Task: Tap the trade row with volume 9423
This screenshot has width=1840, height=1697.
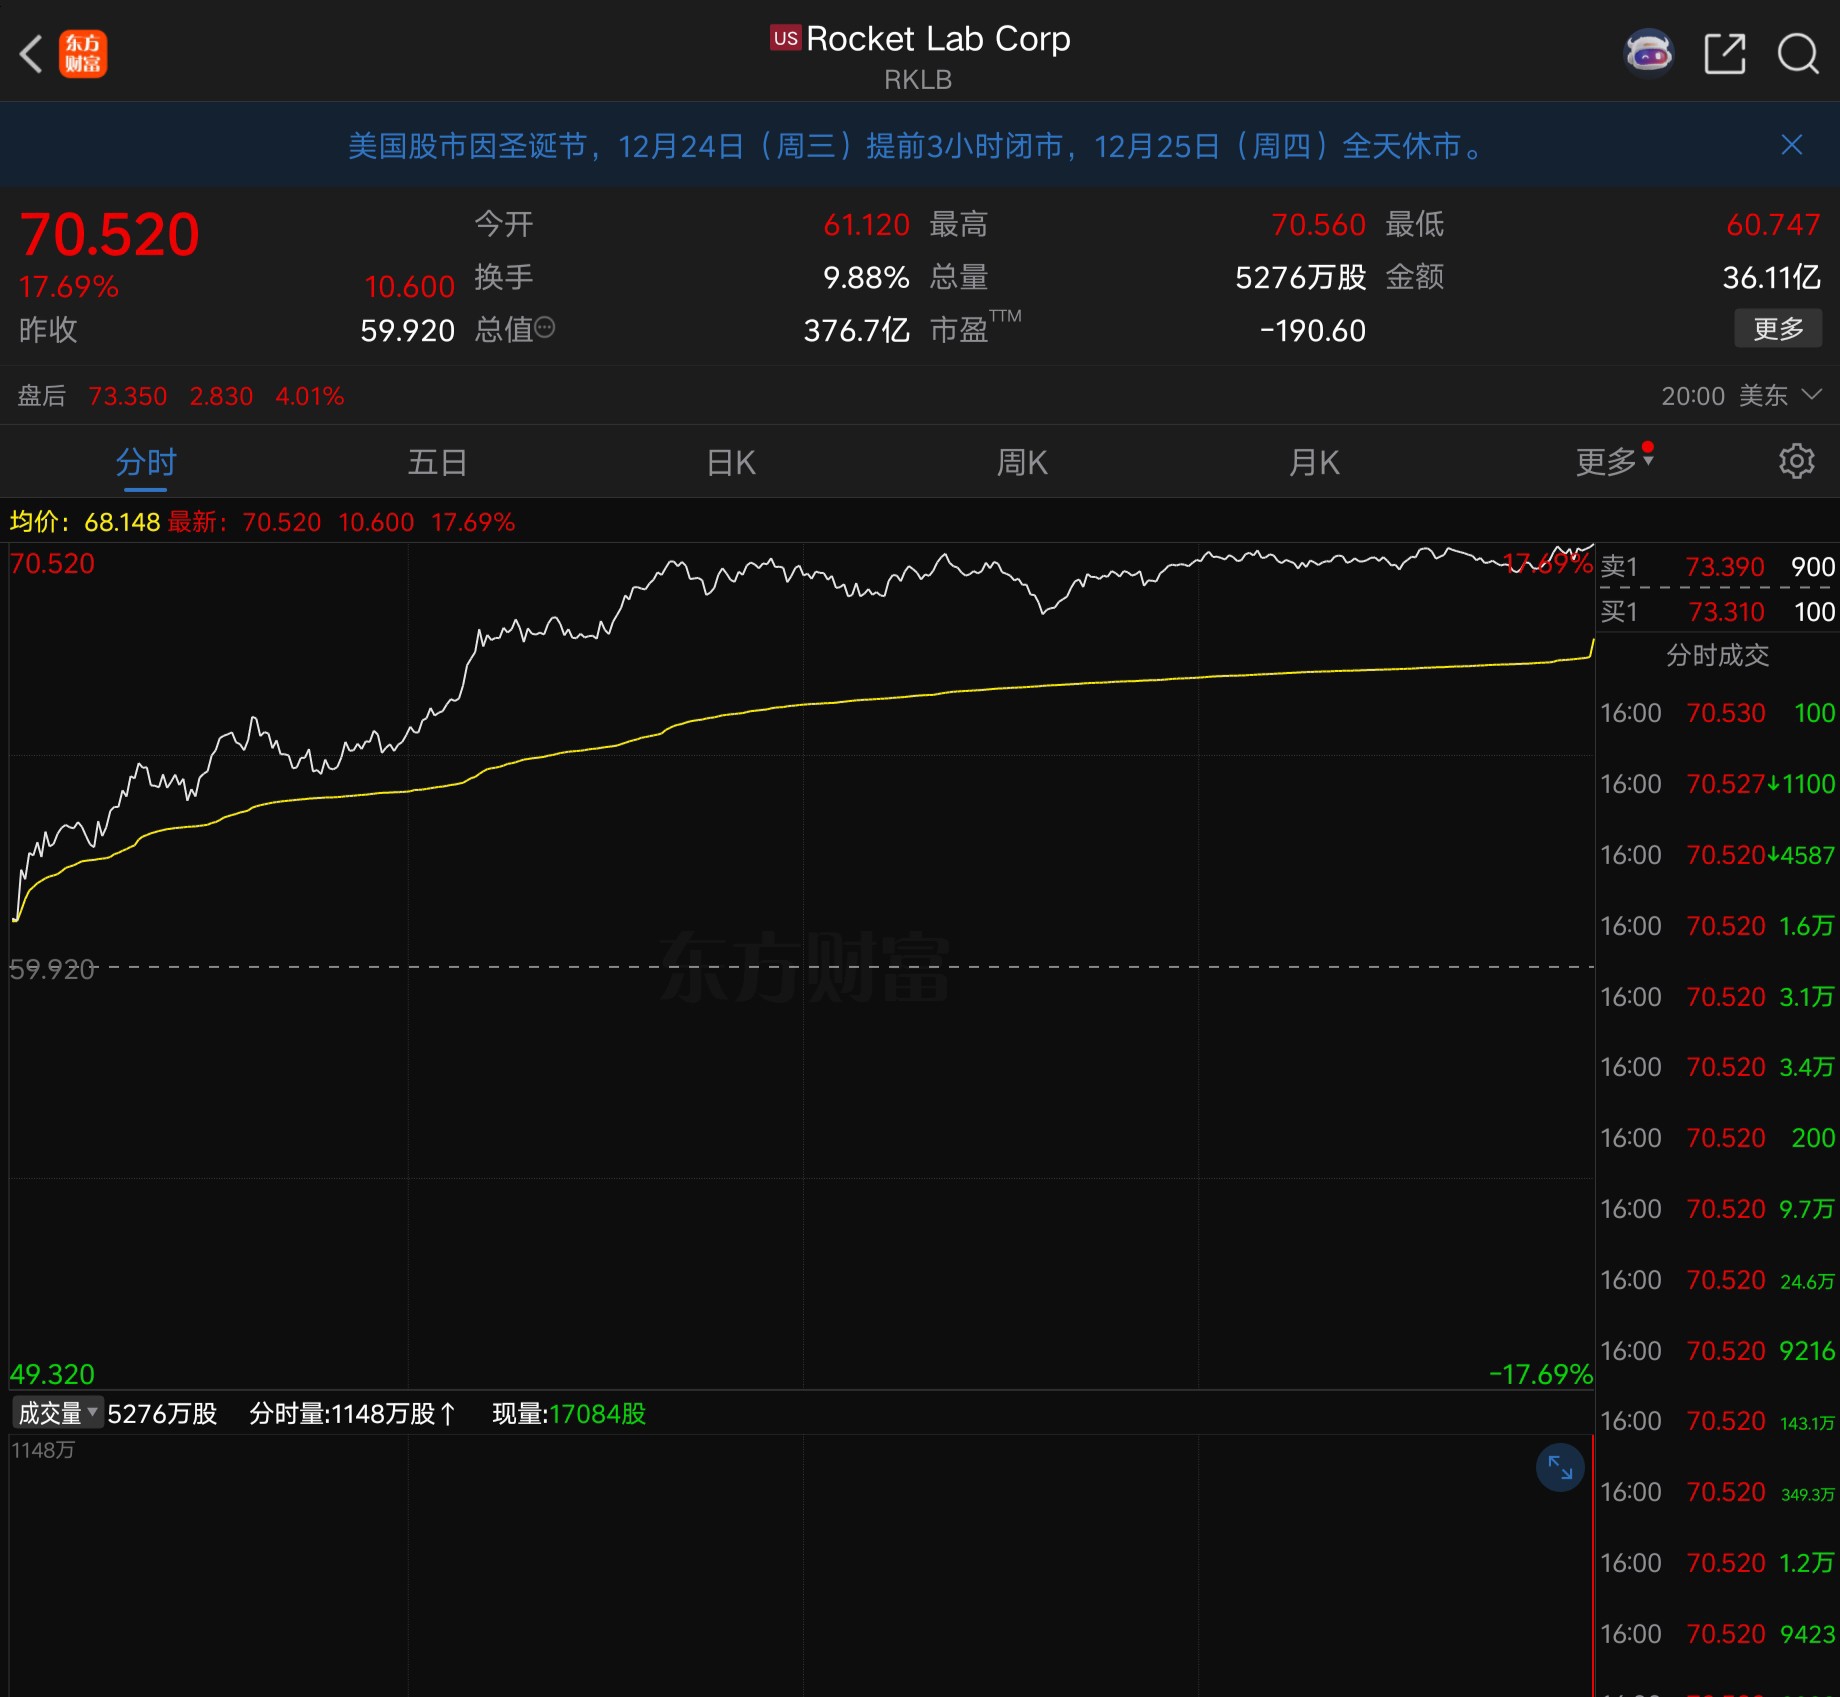Action: pyautogui.click(x=1717, y=1634)
